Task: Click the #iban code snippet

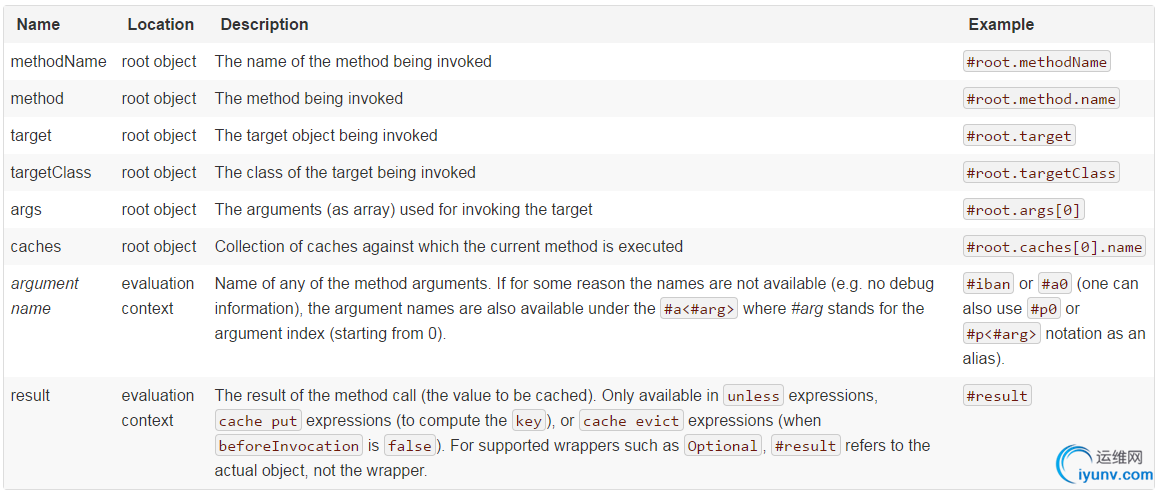Action: [988, 284]
